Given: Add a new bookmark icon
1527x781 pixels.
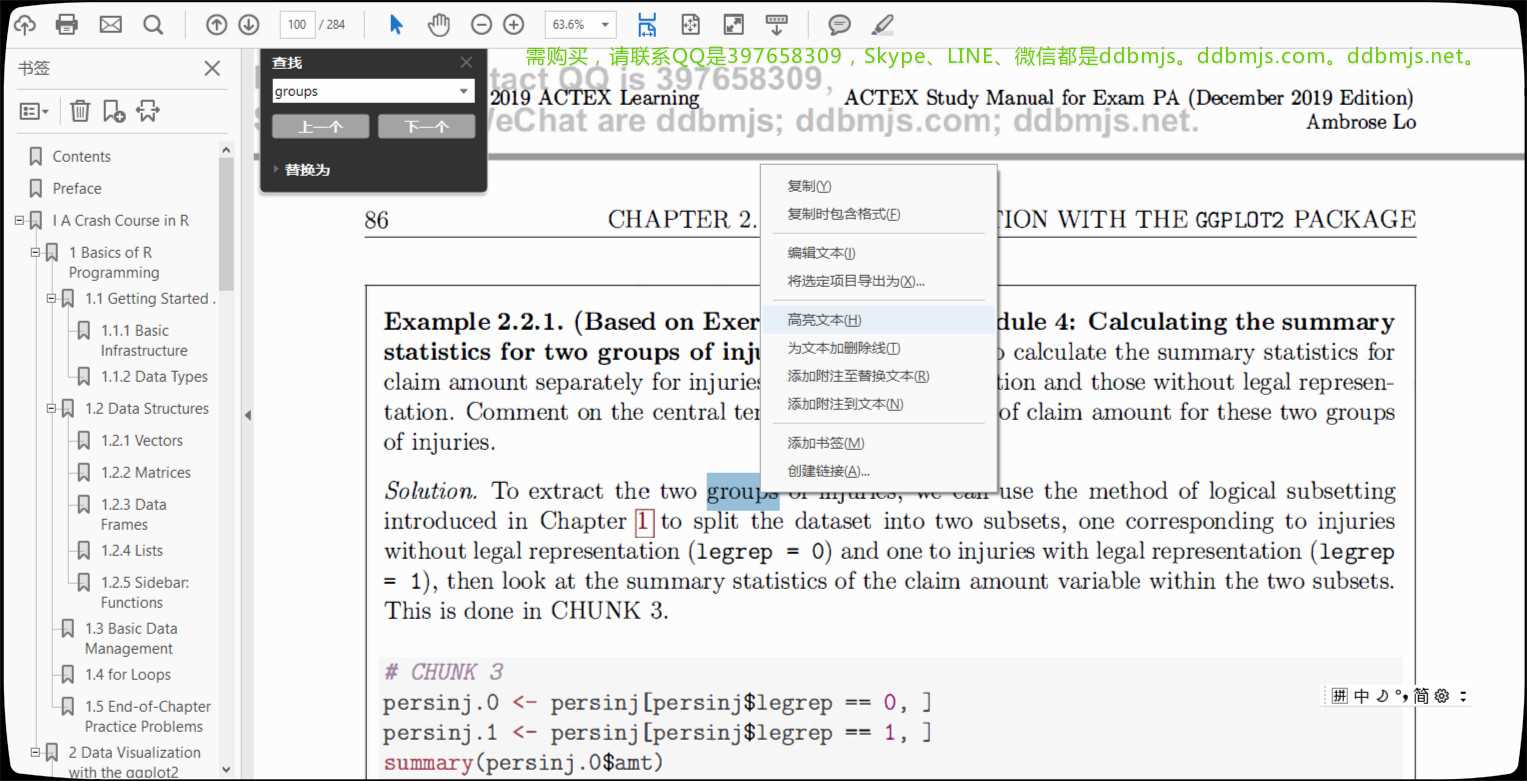Looking at the screenshot, I should pos(114,110).
